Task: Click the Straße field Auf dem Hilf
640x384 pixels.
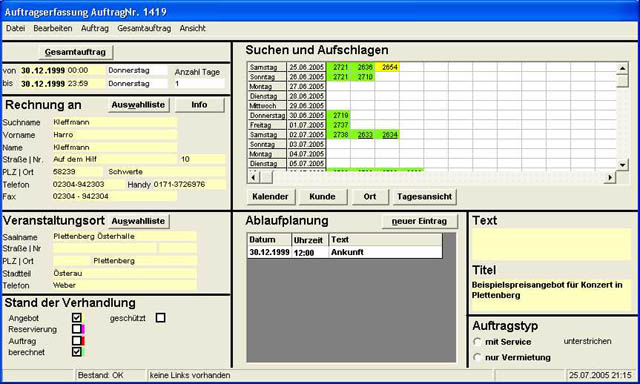Action: point(115,159)
